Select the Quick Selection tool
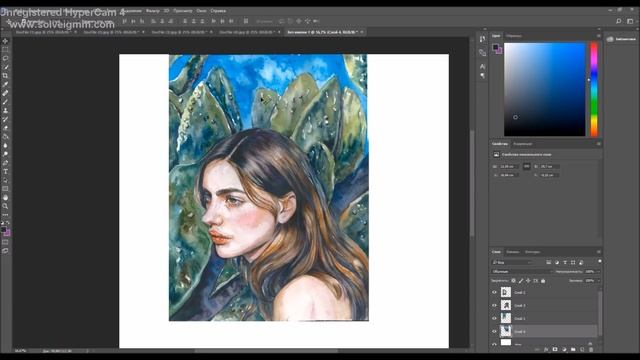Screen dimensions: 640x360 pyautogui.click(x=5, y=67)
